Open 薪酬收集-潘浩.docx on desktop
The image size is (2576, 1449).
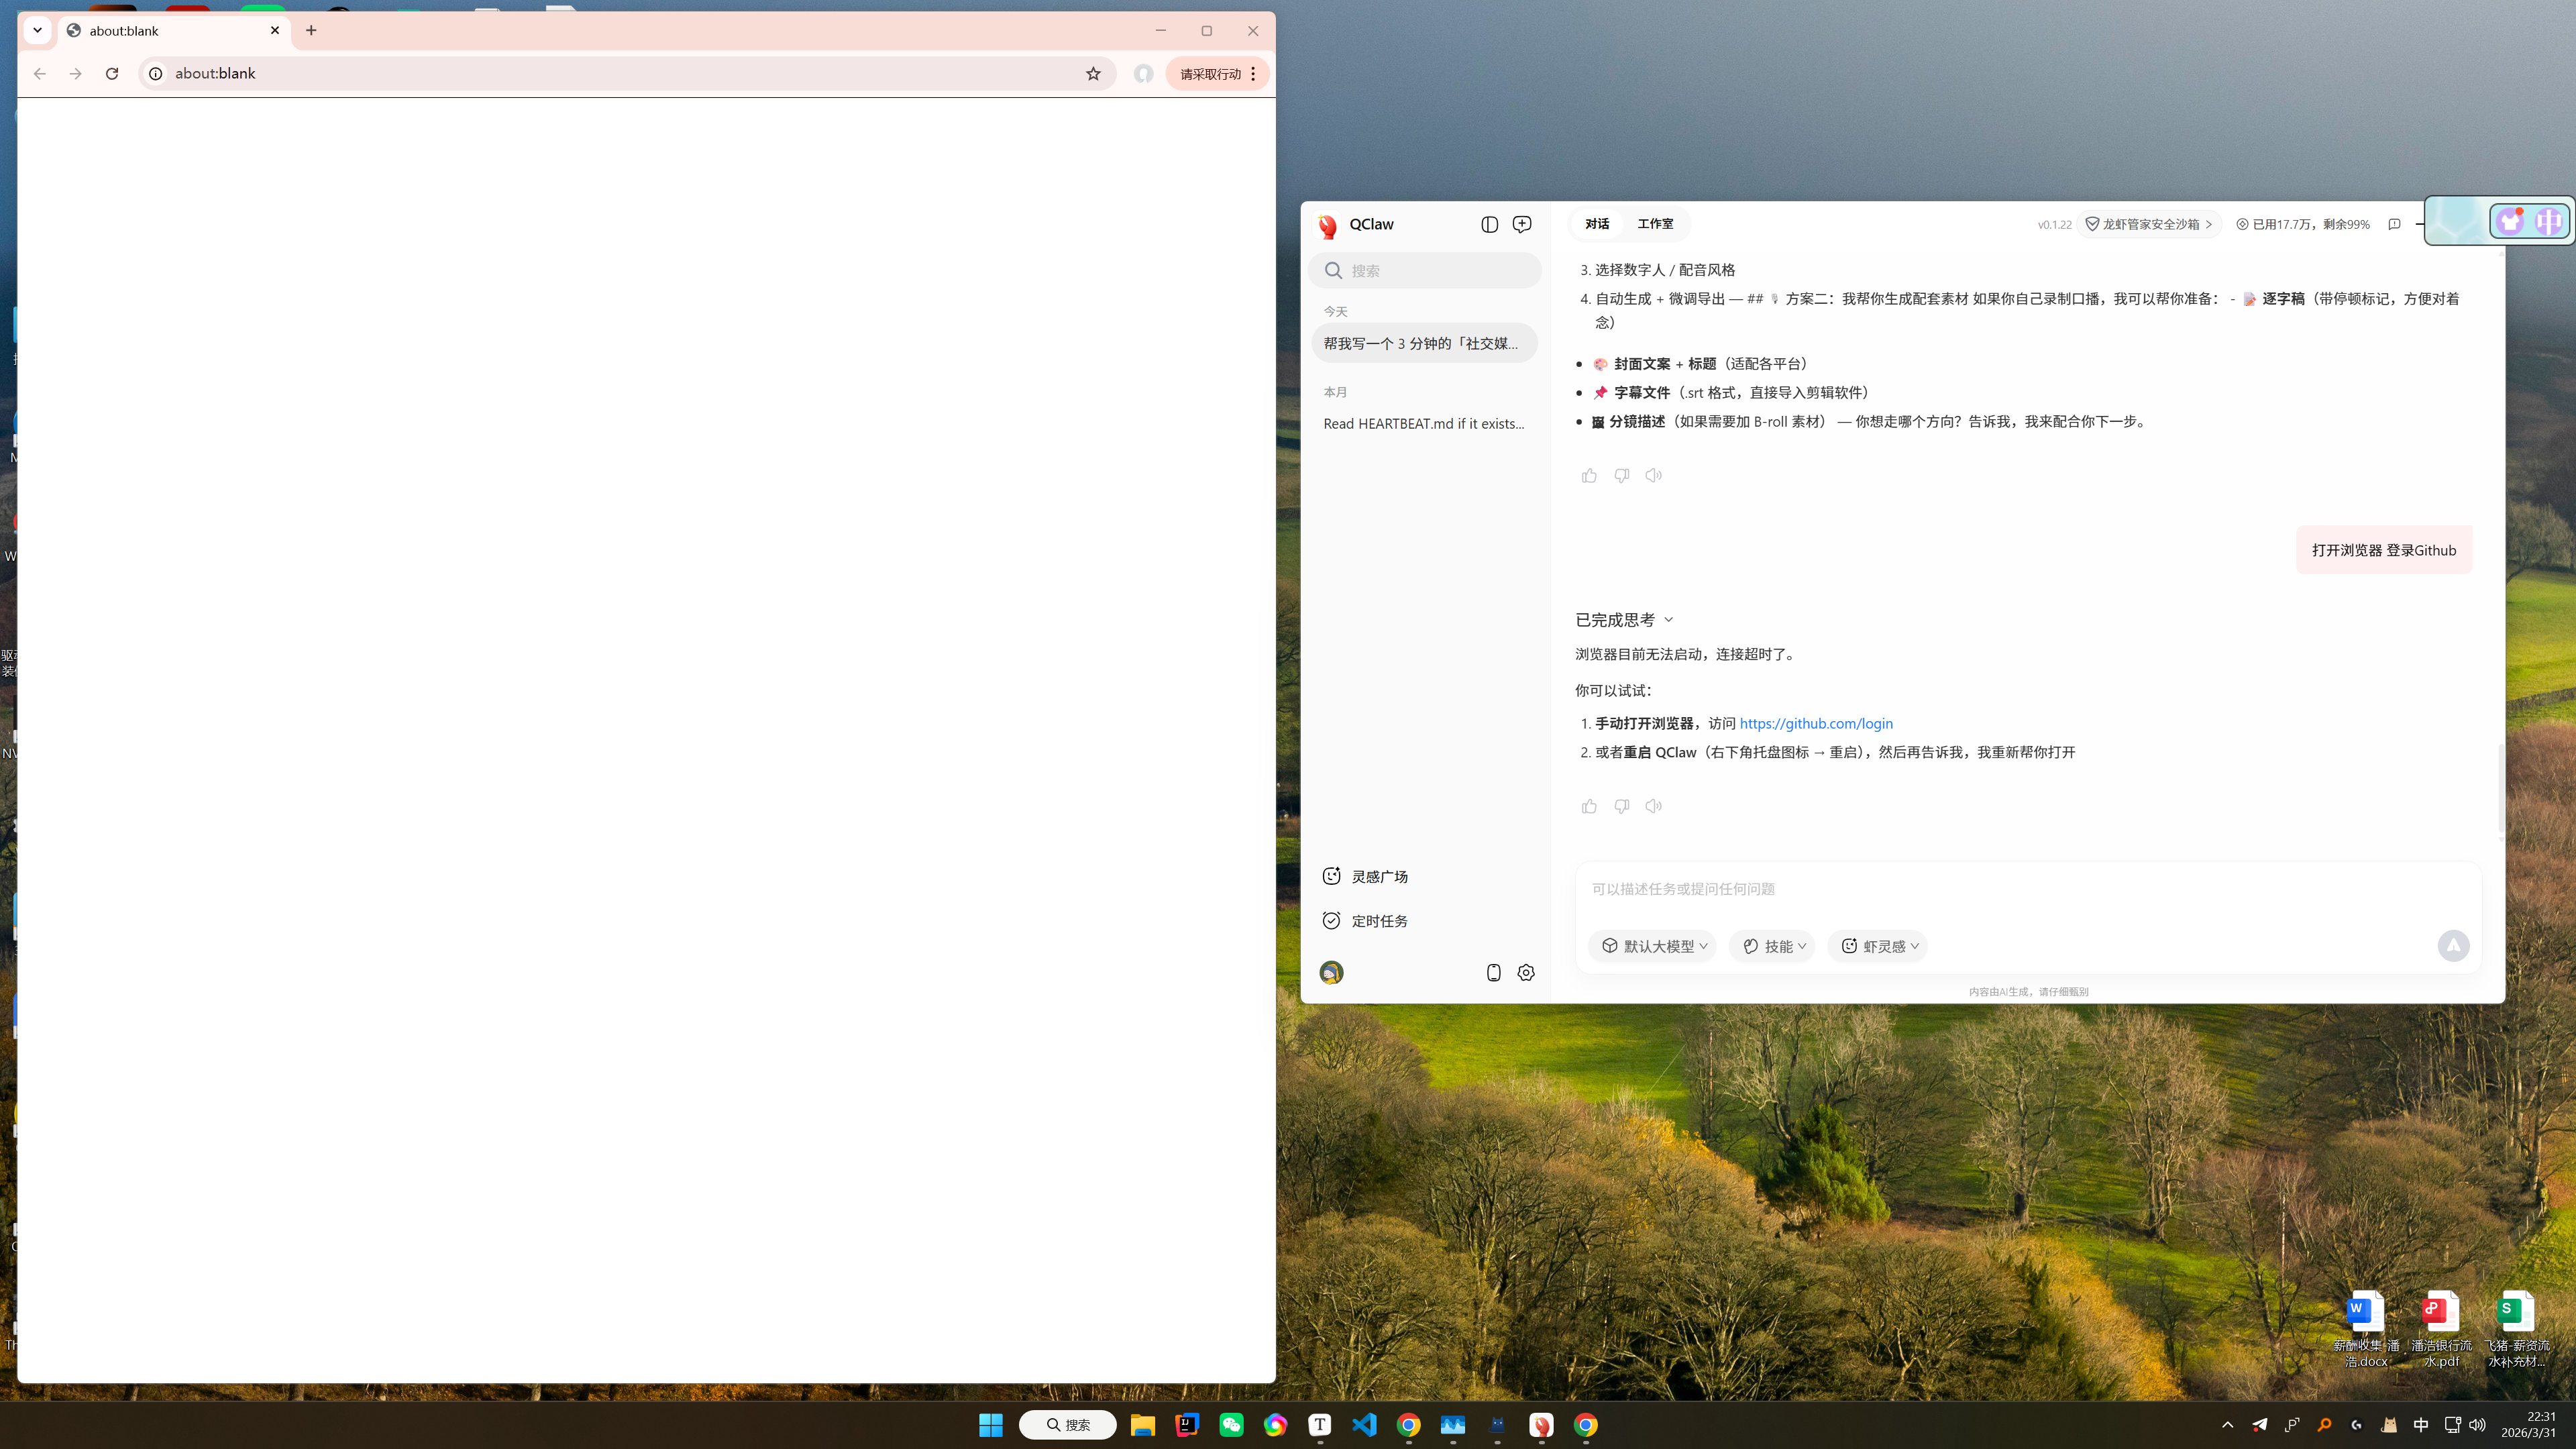pyautogui.click(x=2366, y=1329)
